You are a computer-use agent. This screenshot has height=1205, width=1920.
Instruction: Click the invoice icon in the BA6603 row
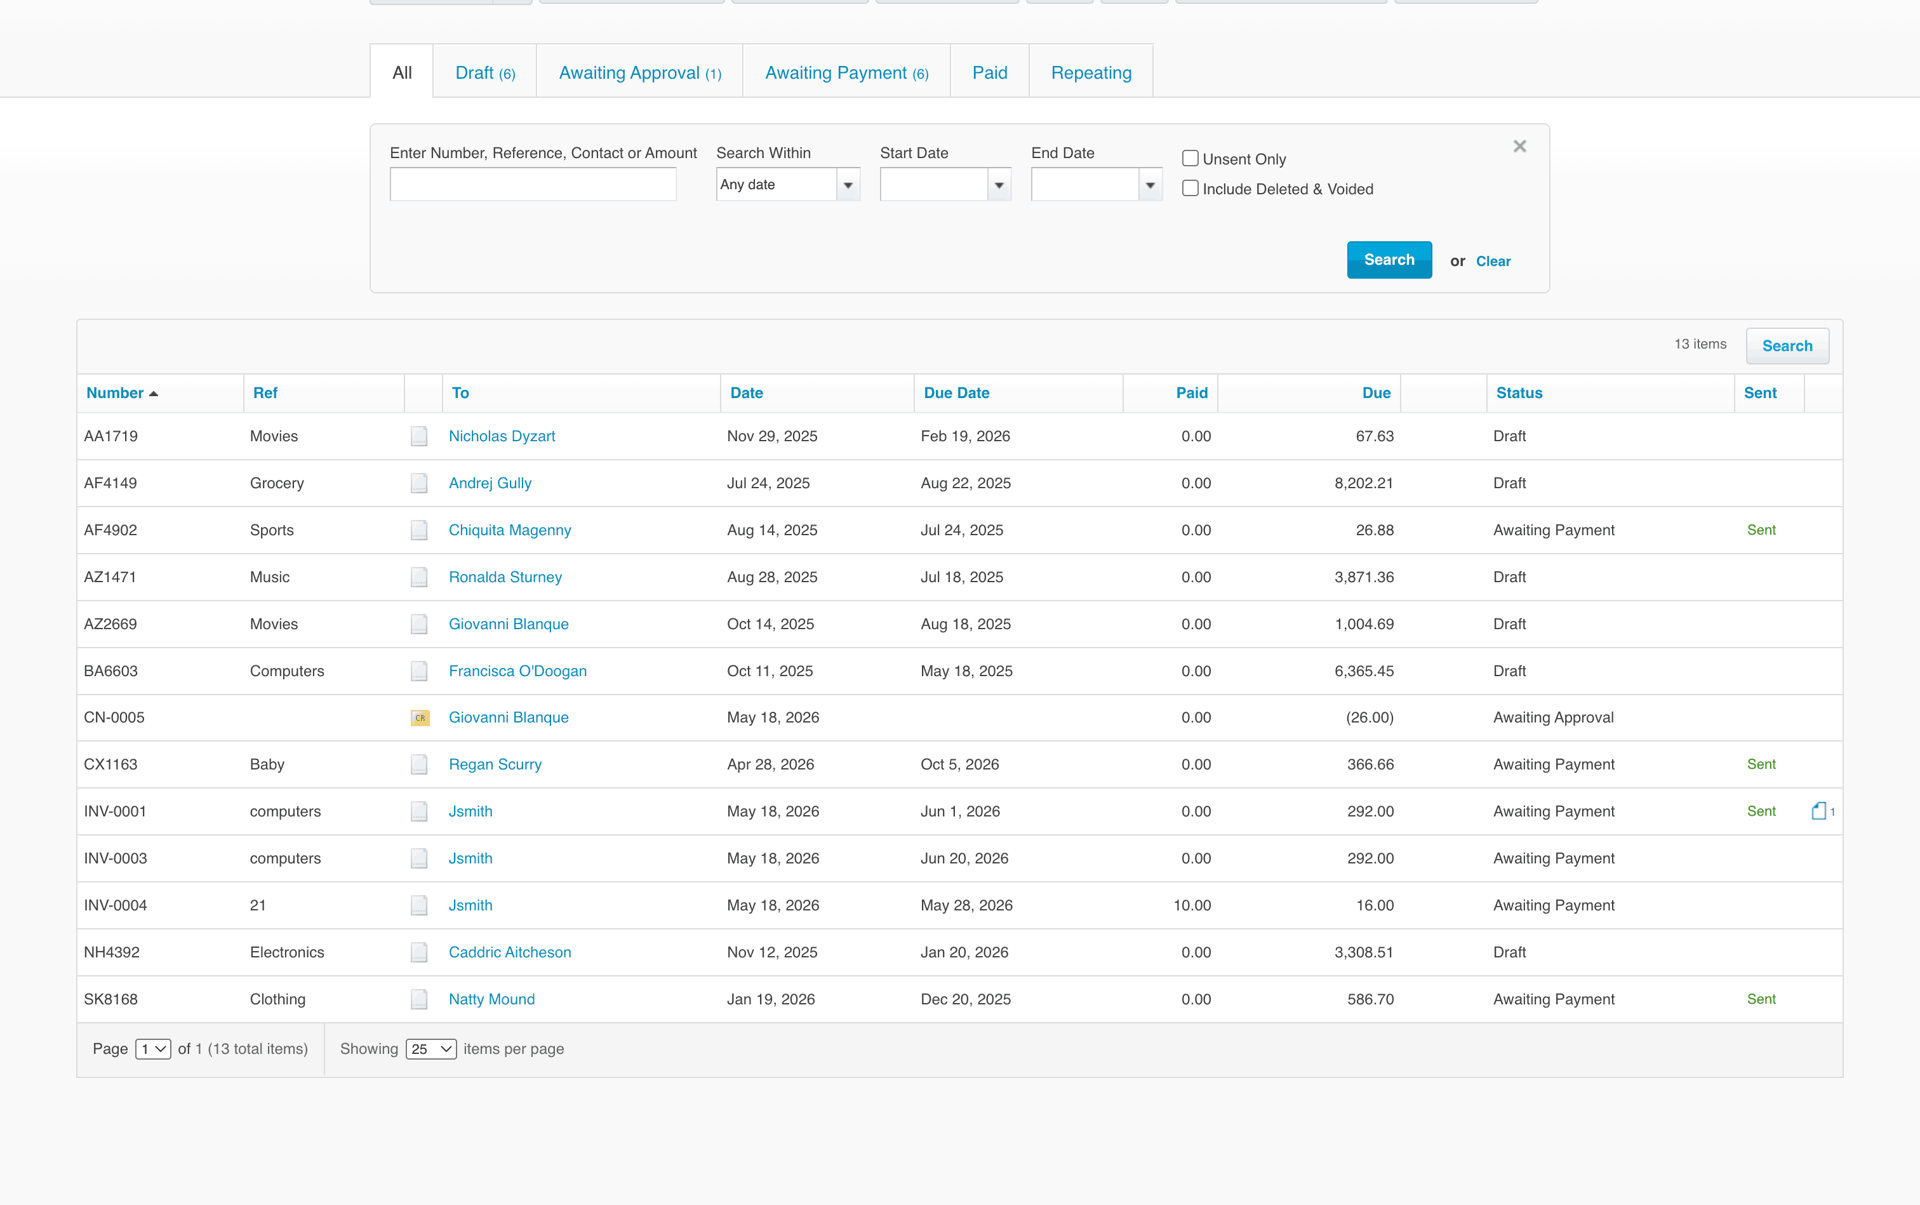[419, 671]
